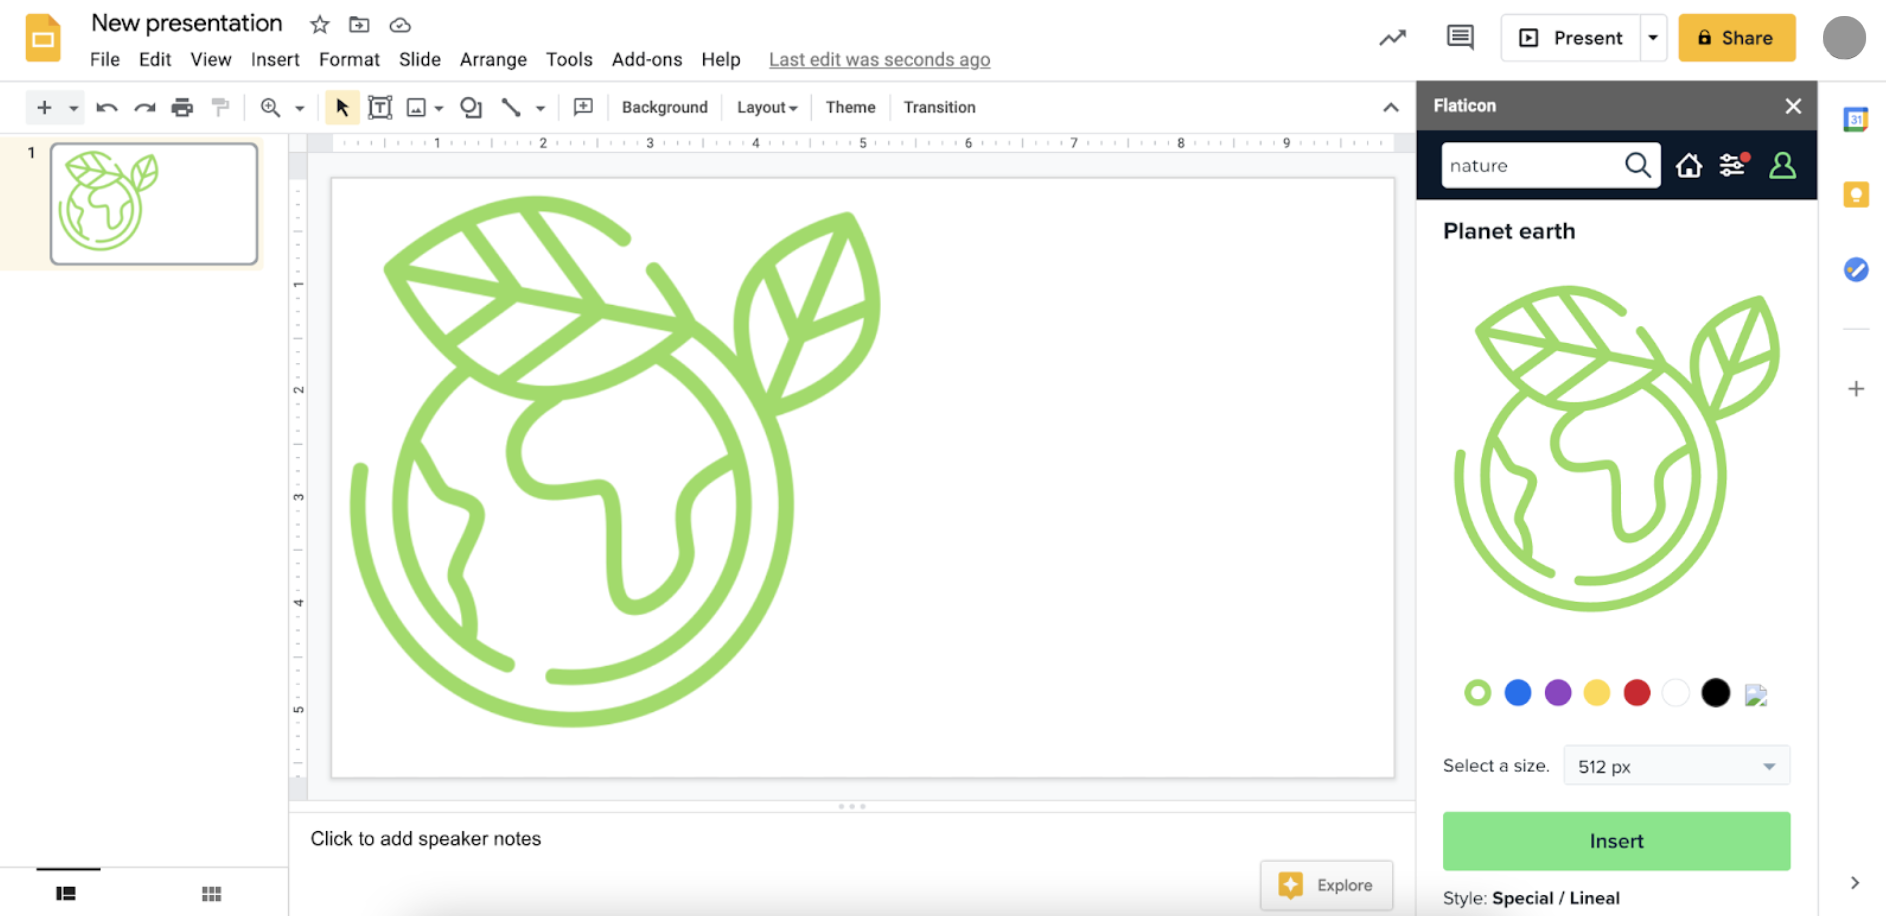Search Flaticon with magnifier icon
Image resolution: width=1886 pixels, height=916 pixels.
(x=1637, y=165)
